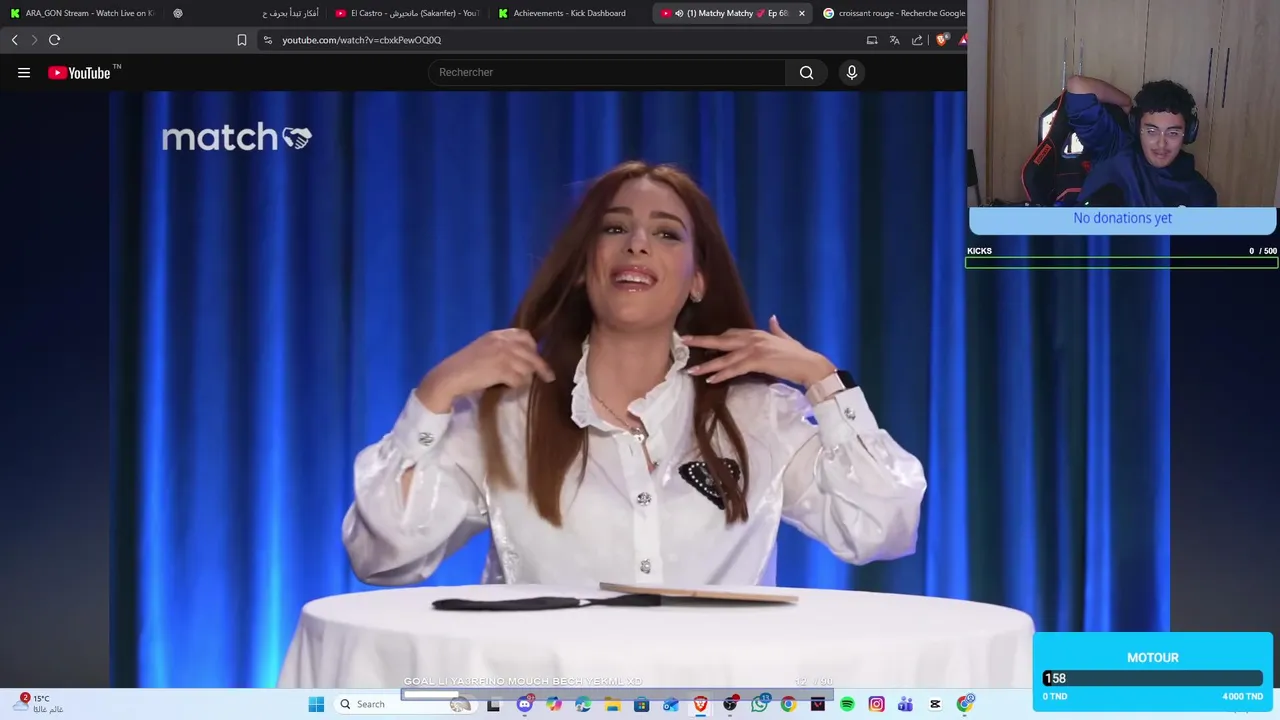This screenshot has width=1280, height=720.
Task: Open WhatsApp from the taskbar
Action: pos(759,704)
